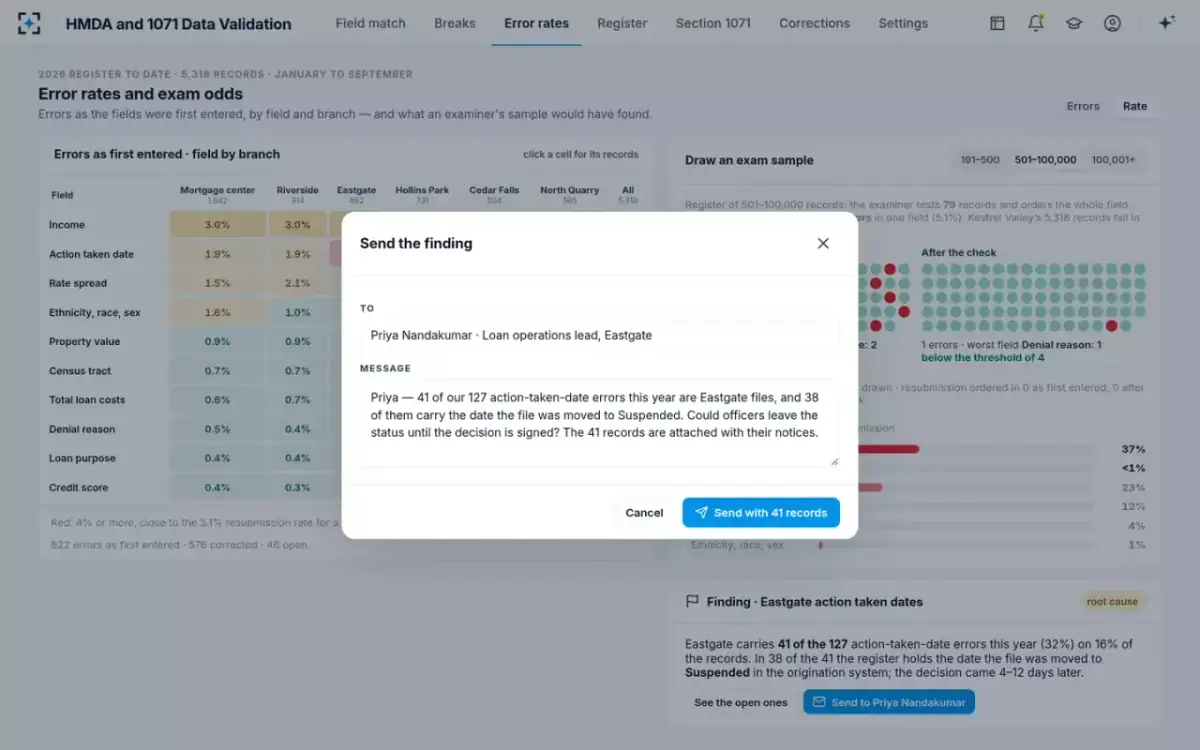Cancel the finding message
This screenshot has height=750, width=1200.
pos(644,513)
